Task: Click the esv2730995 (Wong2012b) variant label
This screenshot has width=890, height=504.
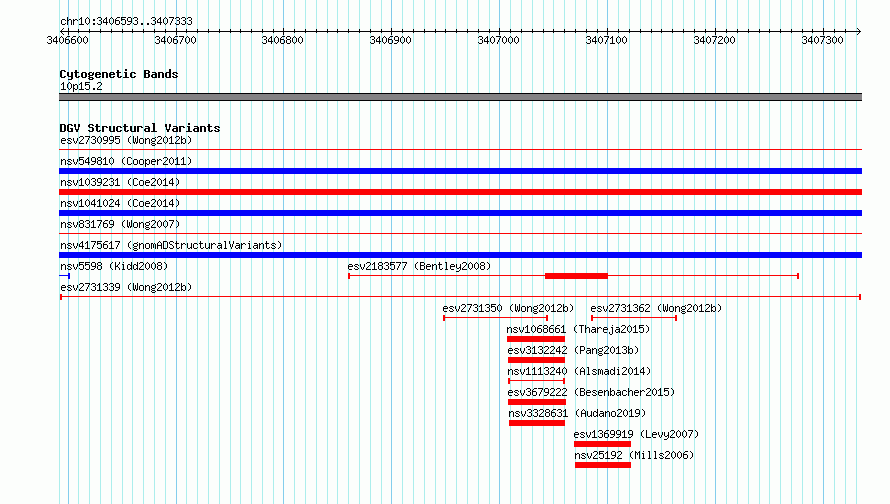Action: pyautogui.click(x=126, y=140)
